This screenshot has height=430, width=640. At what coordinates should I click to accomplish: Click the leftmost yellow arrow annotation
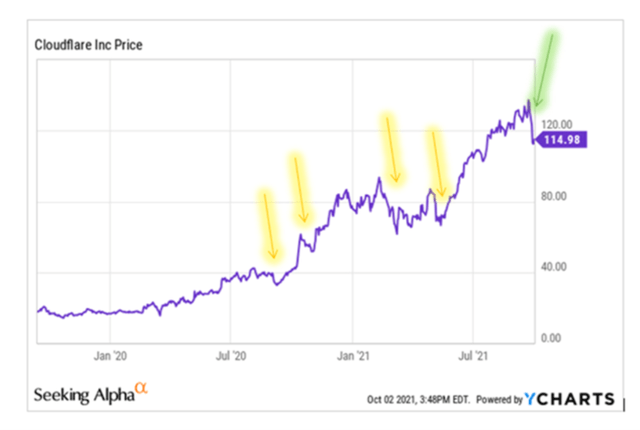coord(269,226)
